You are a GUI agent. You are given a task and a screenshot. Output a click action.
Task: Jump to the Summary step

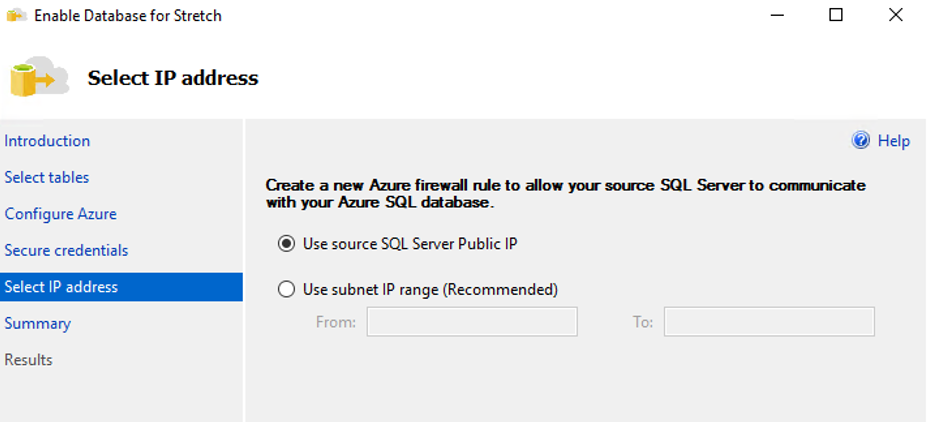point(37,323)
